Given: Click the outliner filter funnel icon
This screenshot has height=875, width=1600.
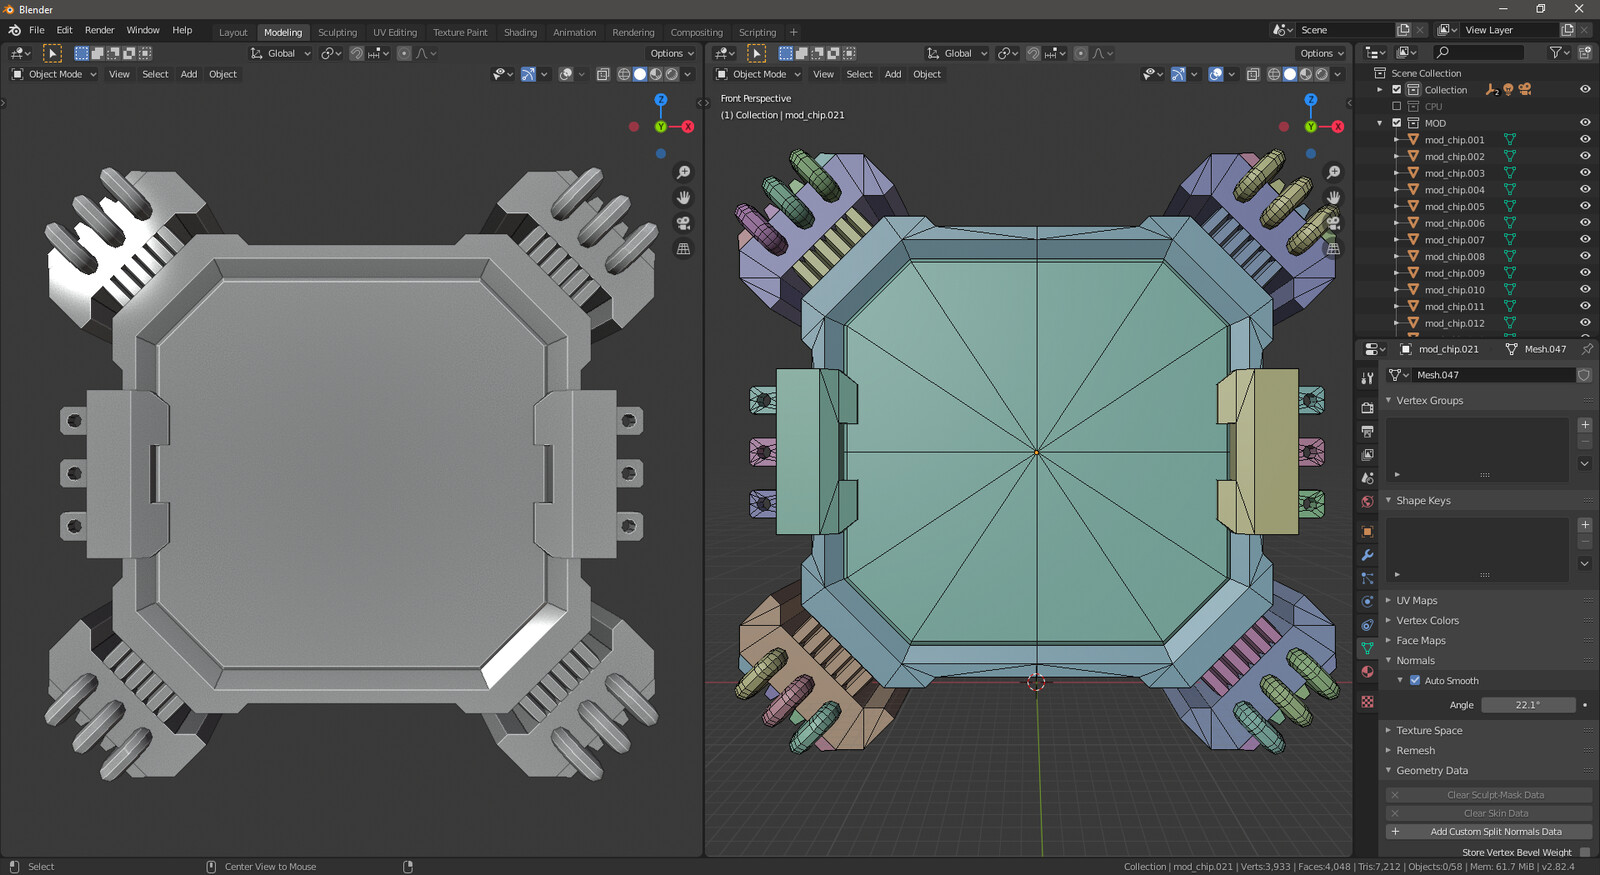Looking at the screenshot, I should click(x=1555, y=53).
